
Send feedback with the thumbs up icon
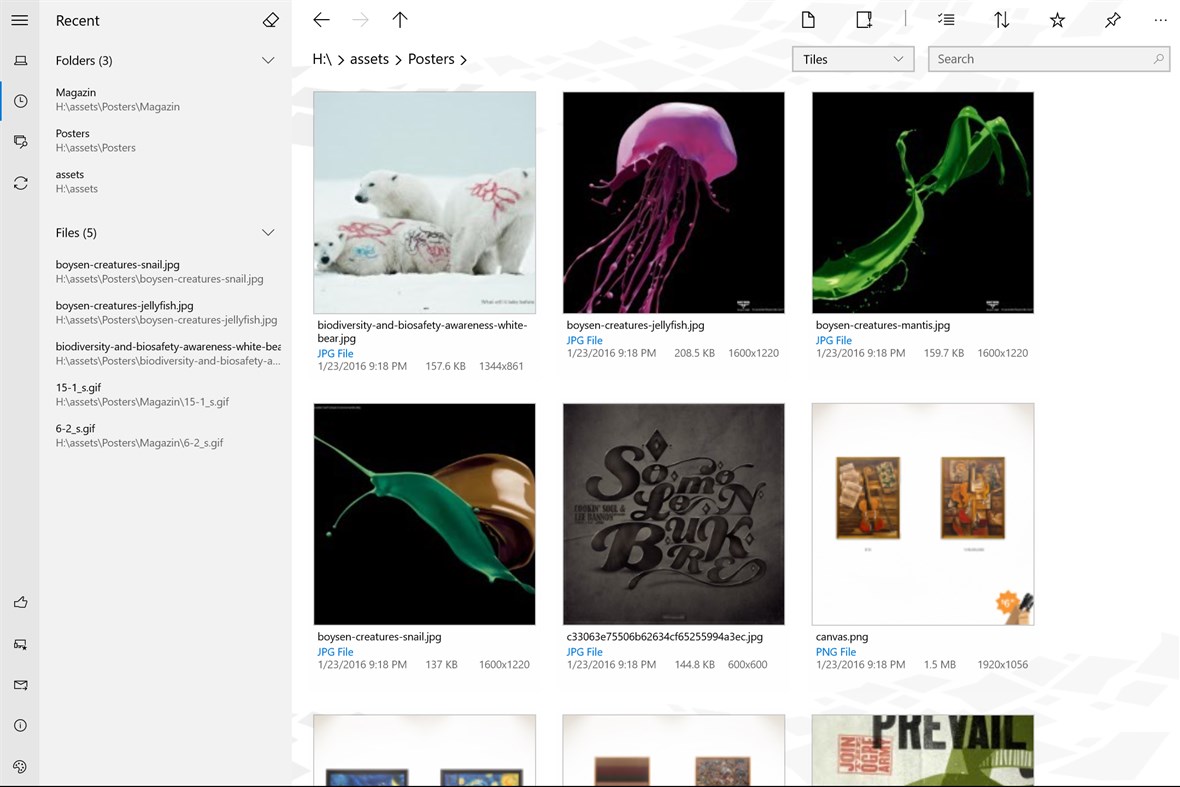[x=20, y=602]
